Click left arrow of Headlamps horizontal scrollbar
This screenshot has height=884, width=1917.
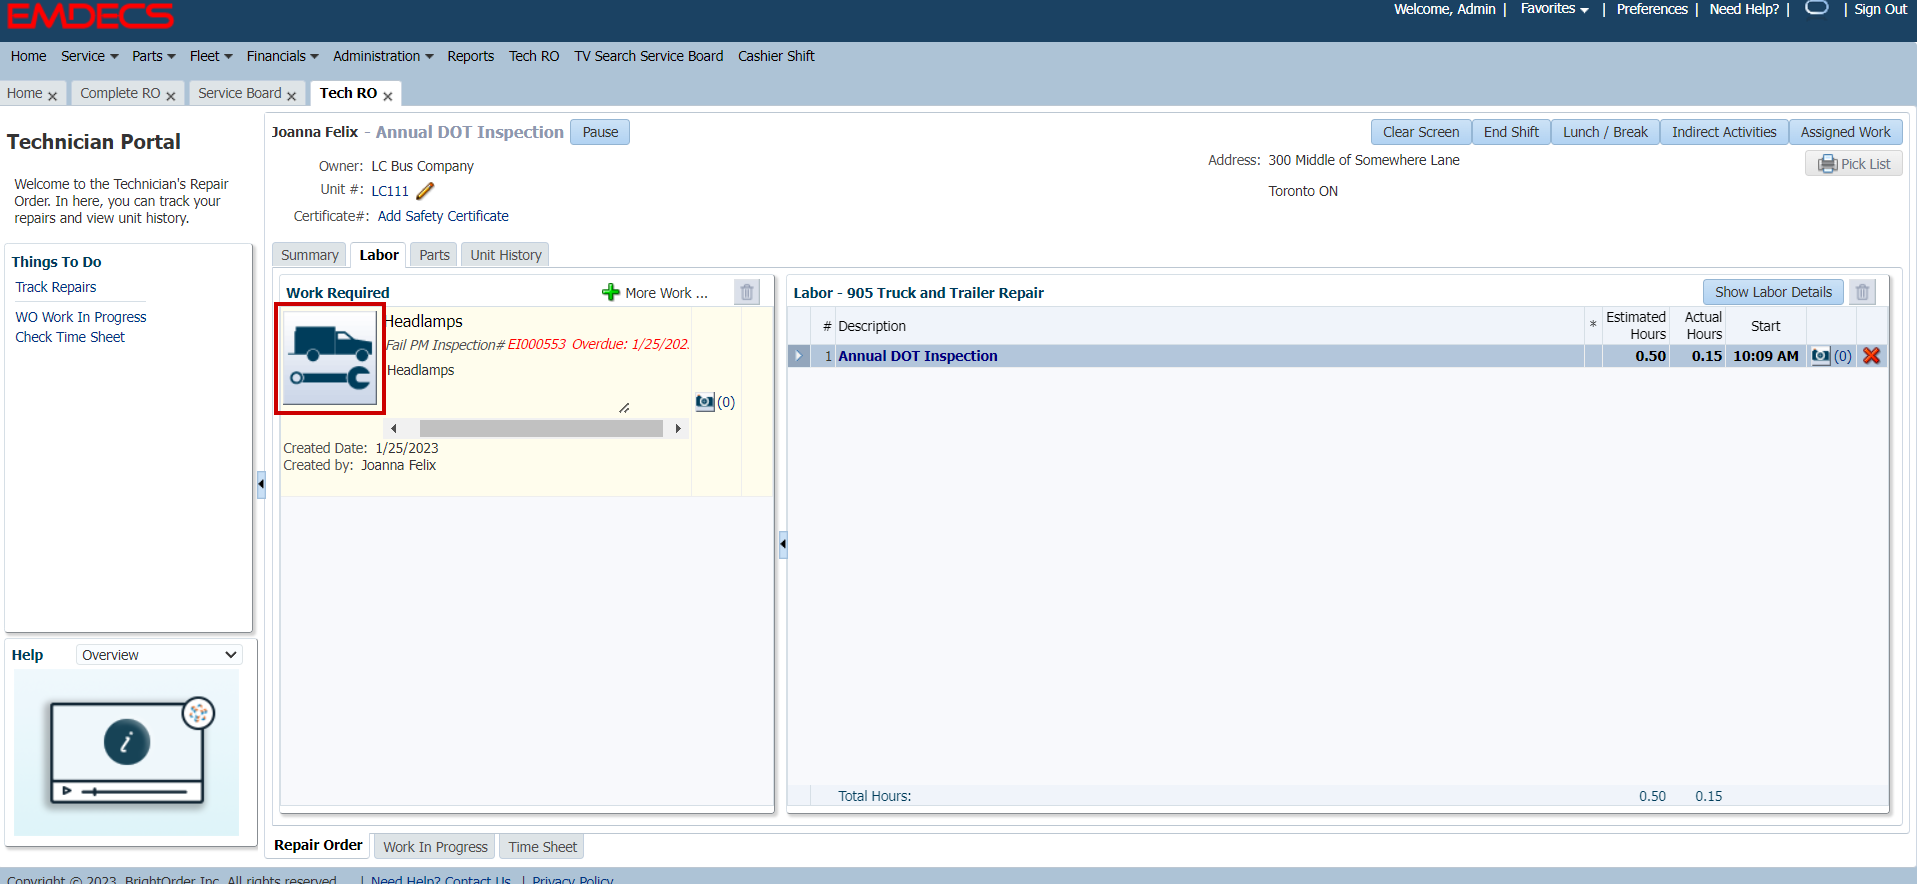pyautogui.click(x=394, y=428)
